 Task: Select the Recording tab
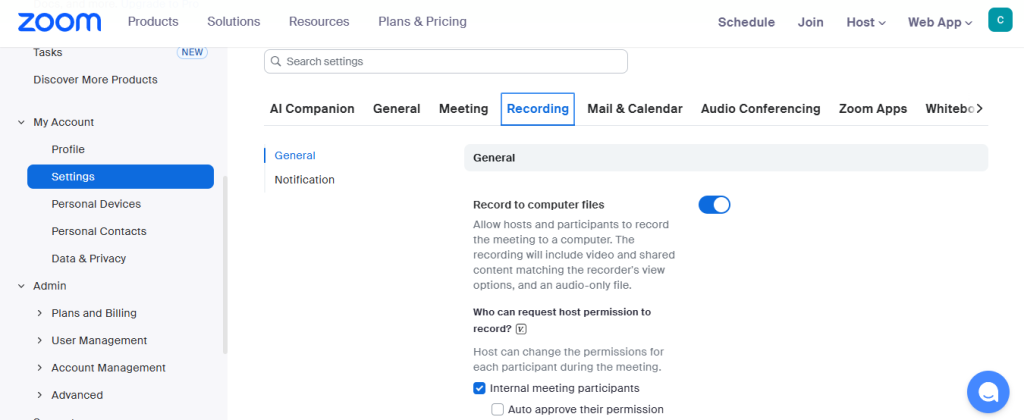(x=537, y=109)
